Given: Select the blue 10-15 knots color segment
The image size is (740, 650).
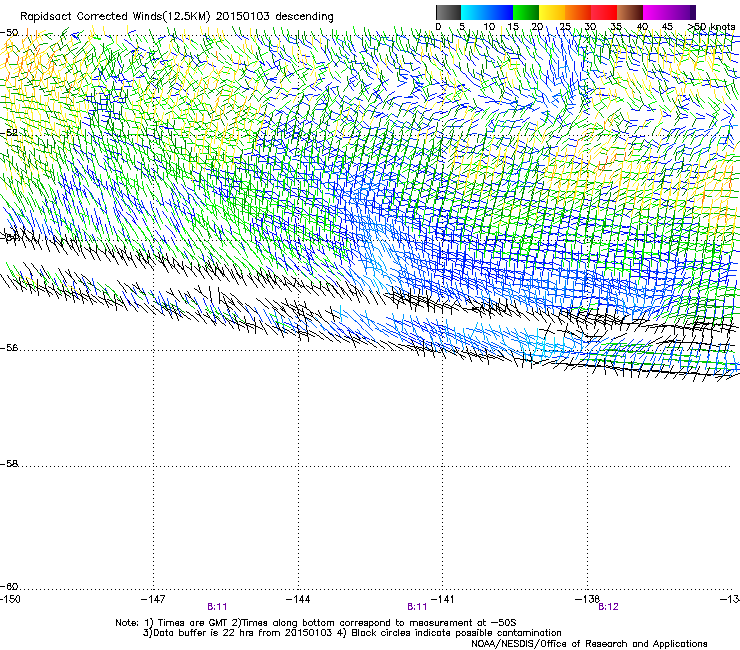Looking at the screenshot, I should click(x=499, y=12).
